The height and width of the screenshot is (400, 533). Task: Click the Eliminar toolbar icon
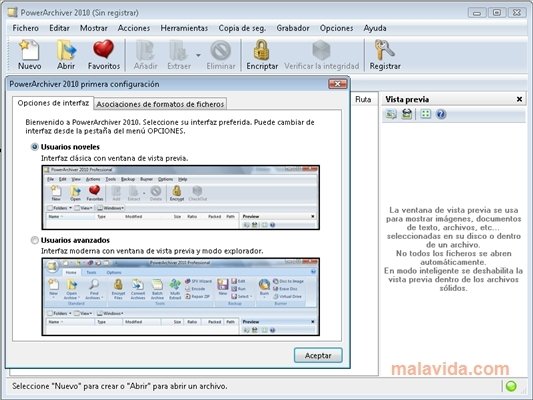[x=221, y=55]
